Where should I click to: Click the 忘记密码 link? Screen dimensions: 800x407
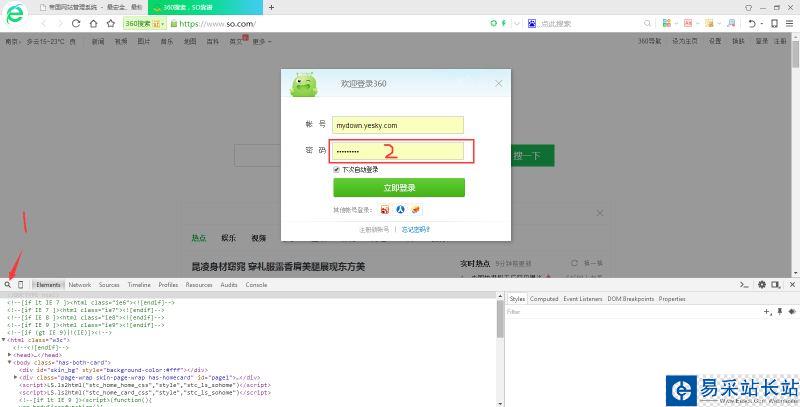coord(416,230)
